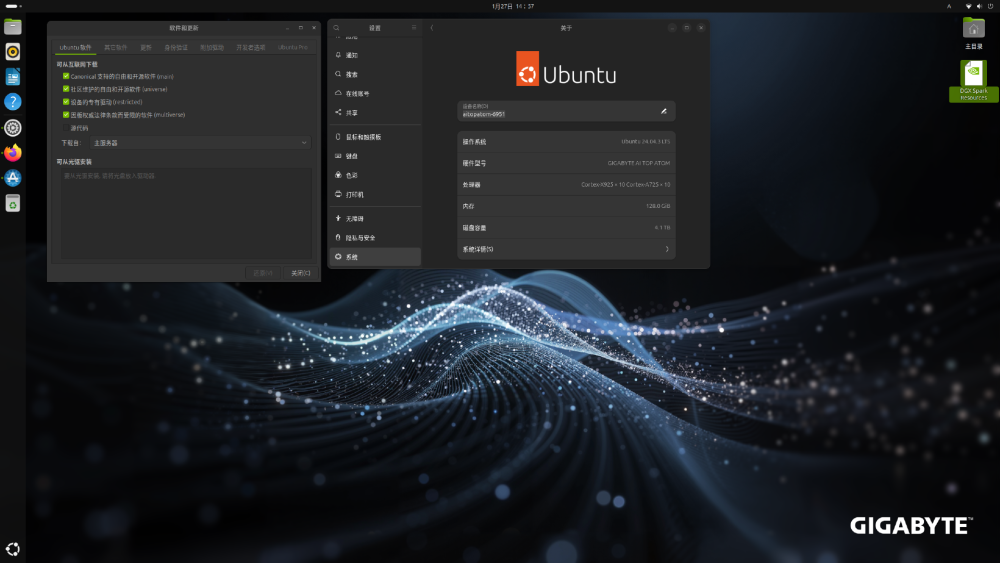Viewport: 1000px width, 563px height.
Task: Click the device name field
Action: pos(566,111)
